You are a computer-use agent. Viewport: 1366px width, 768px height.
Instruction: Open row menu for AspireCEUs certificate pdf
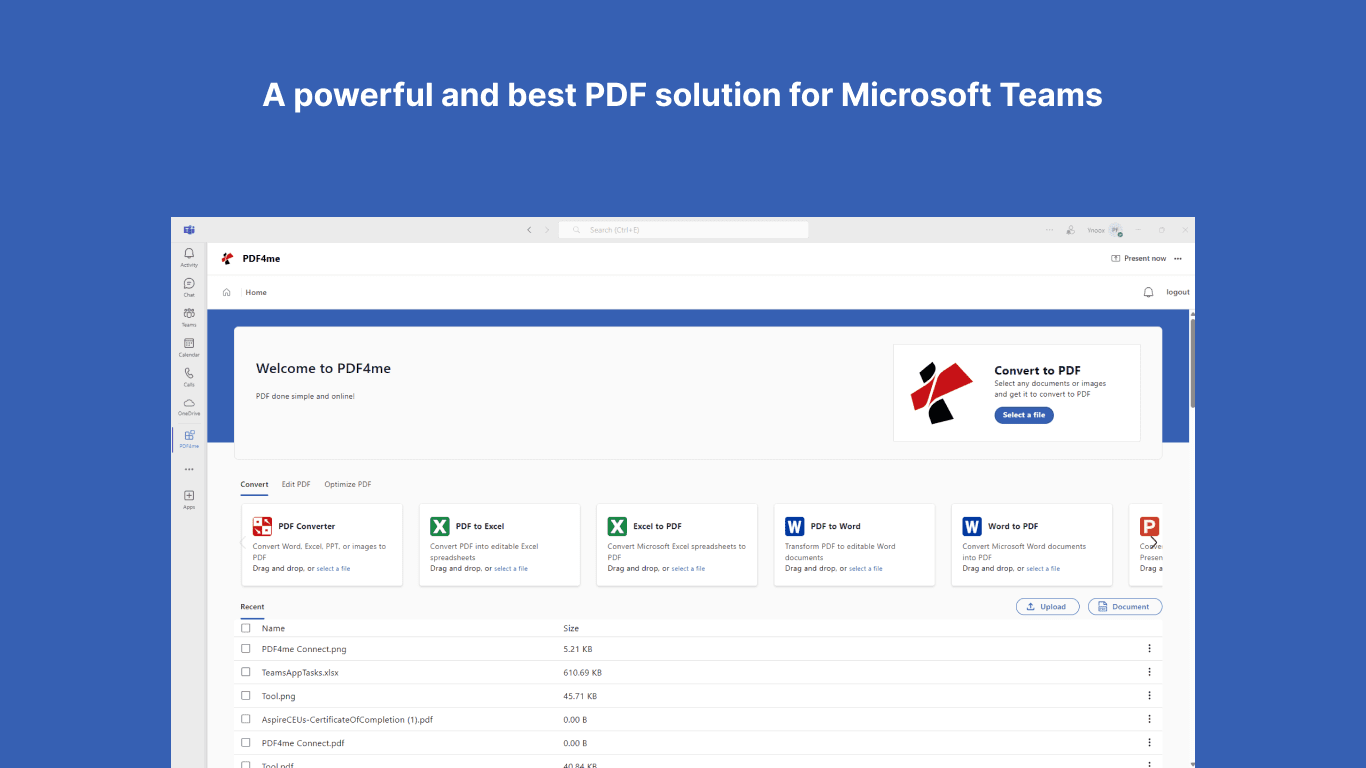tap(1149, 719)
